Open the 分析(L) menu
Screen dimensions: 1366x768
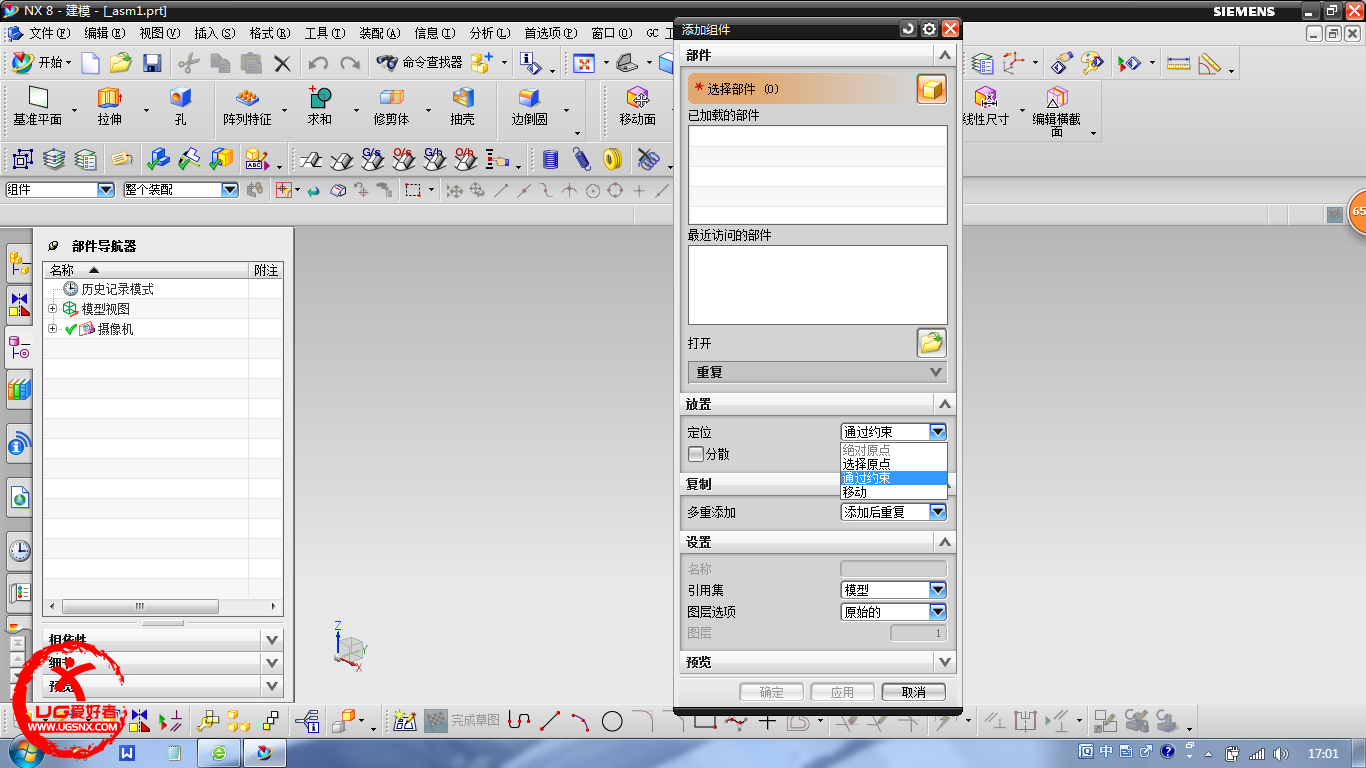489,33
